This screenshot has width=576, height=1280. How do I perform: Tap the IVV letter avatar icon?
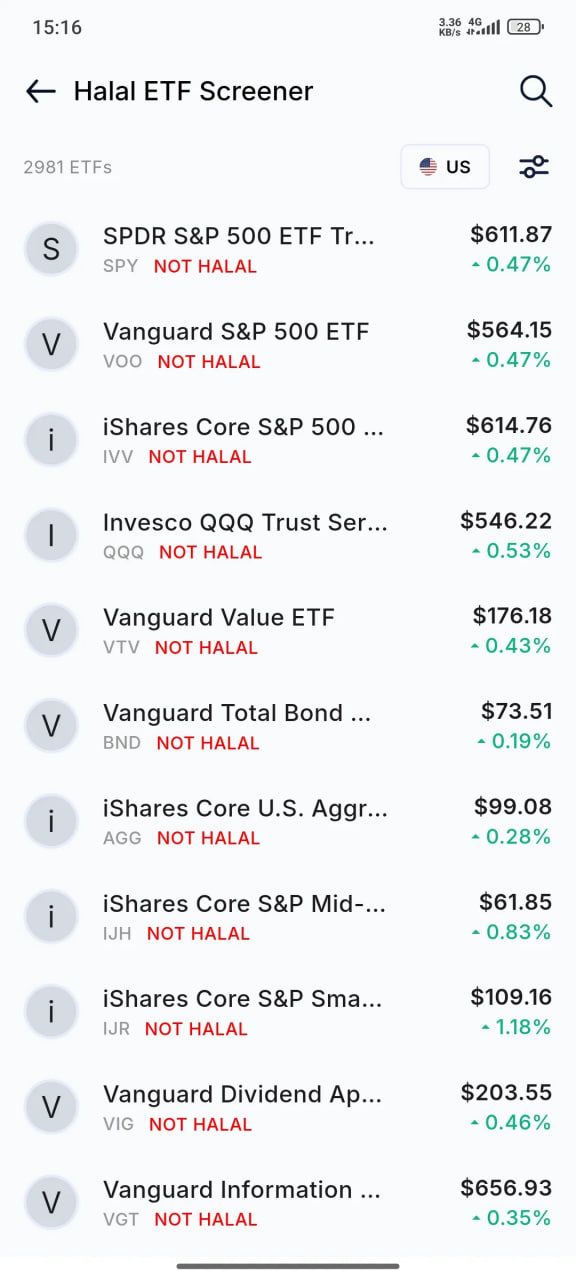tap(51, 440)
